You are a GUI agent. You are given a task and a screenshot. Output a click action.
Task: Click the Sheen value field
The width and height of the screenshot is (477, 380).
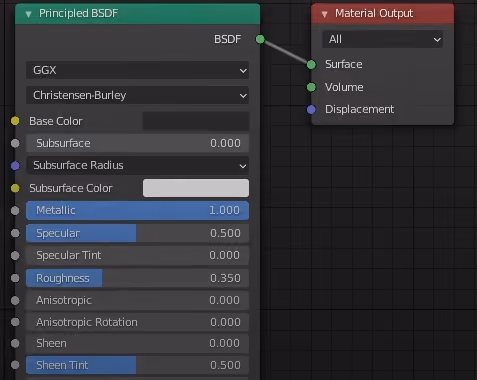pyautogui.click(x=137, y=343)
